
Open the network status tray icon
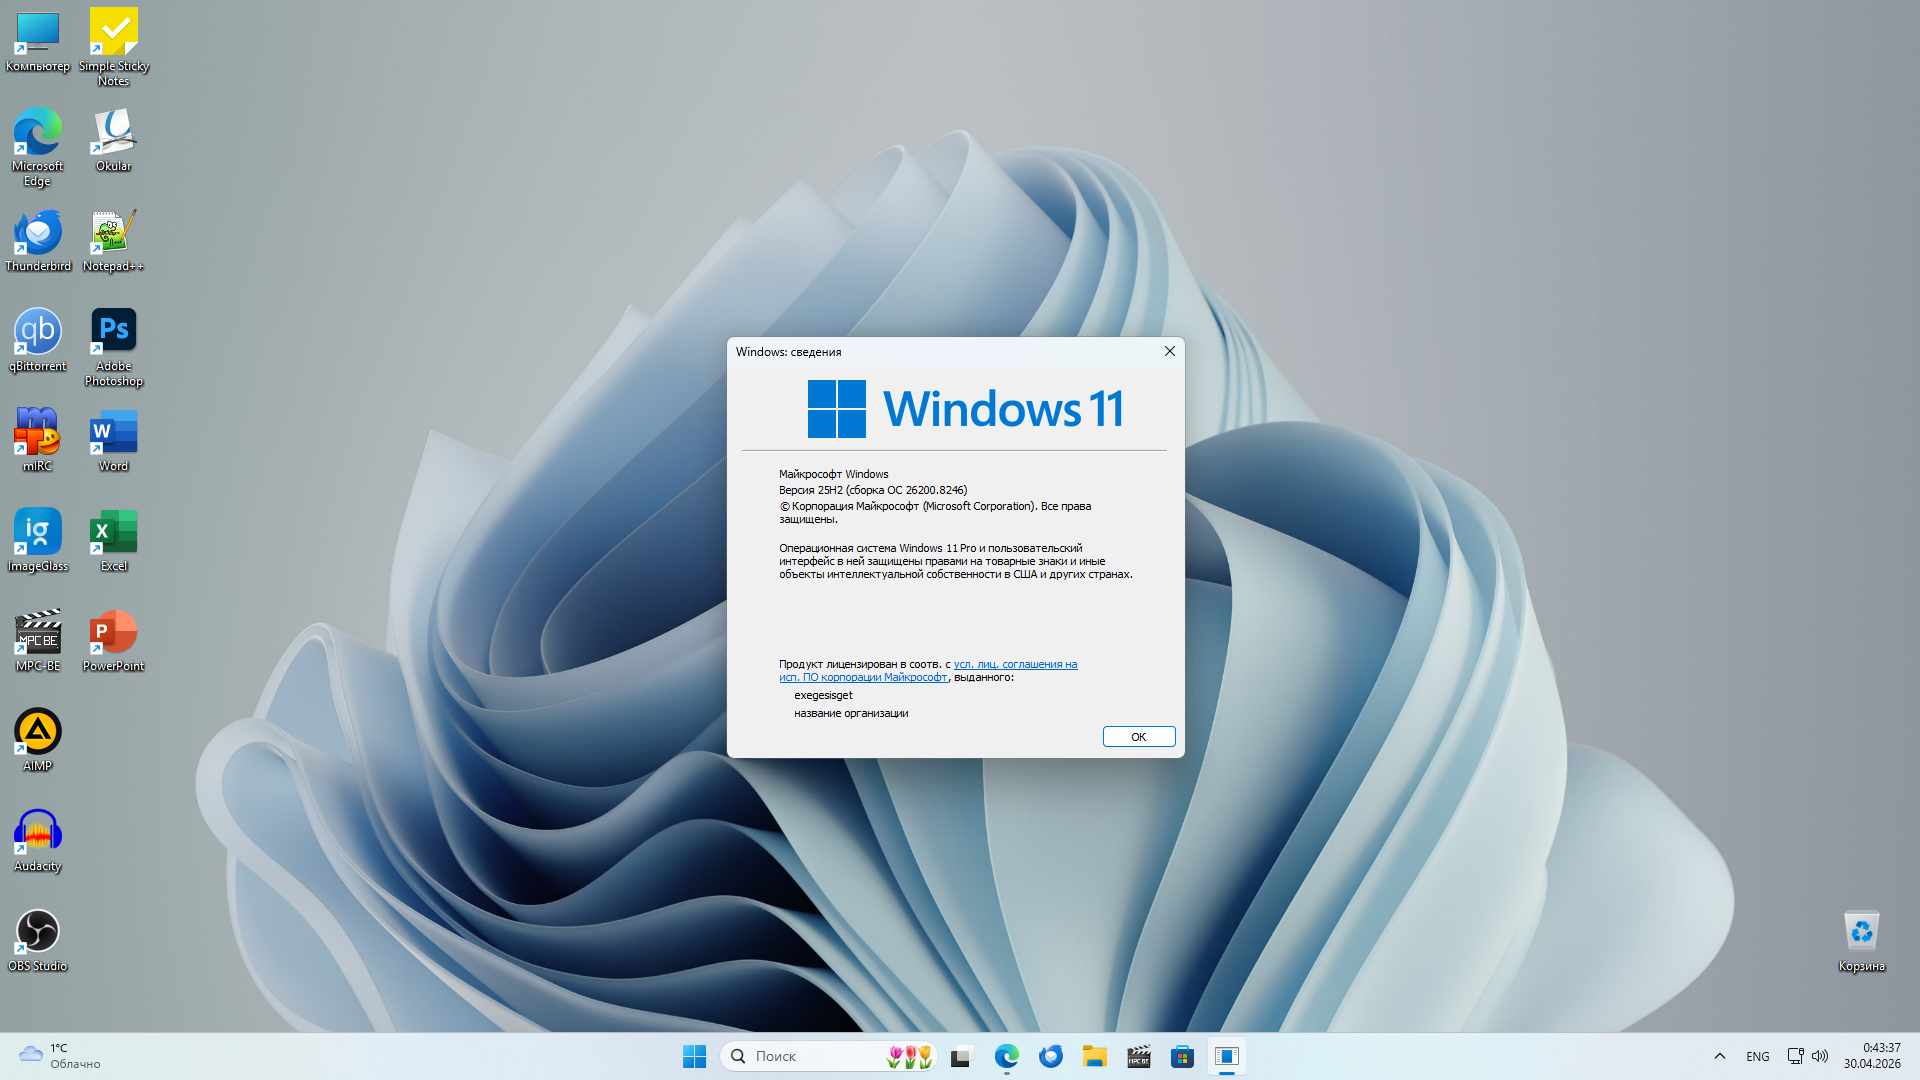[1796, 1056]
